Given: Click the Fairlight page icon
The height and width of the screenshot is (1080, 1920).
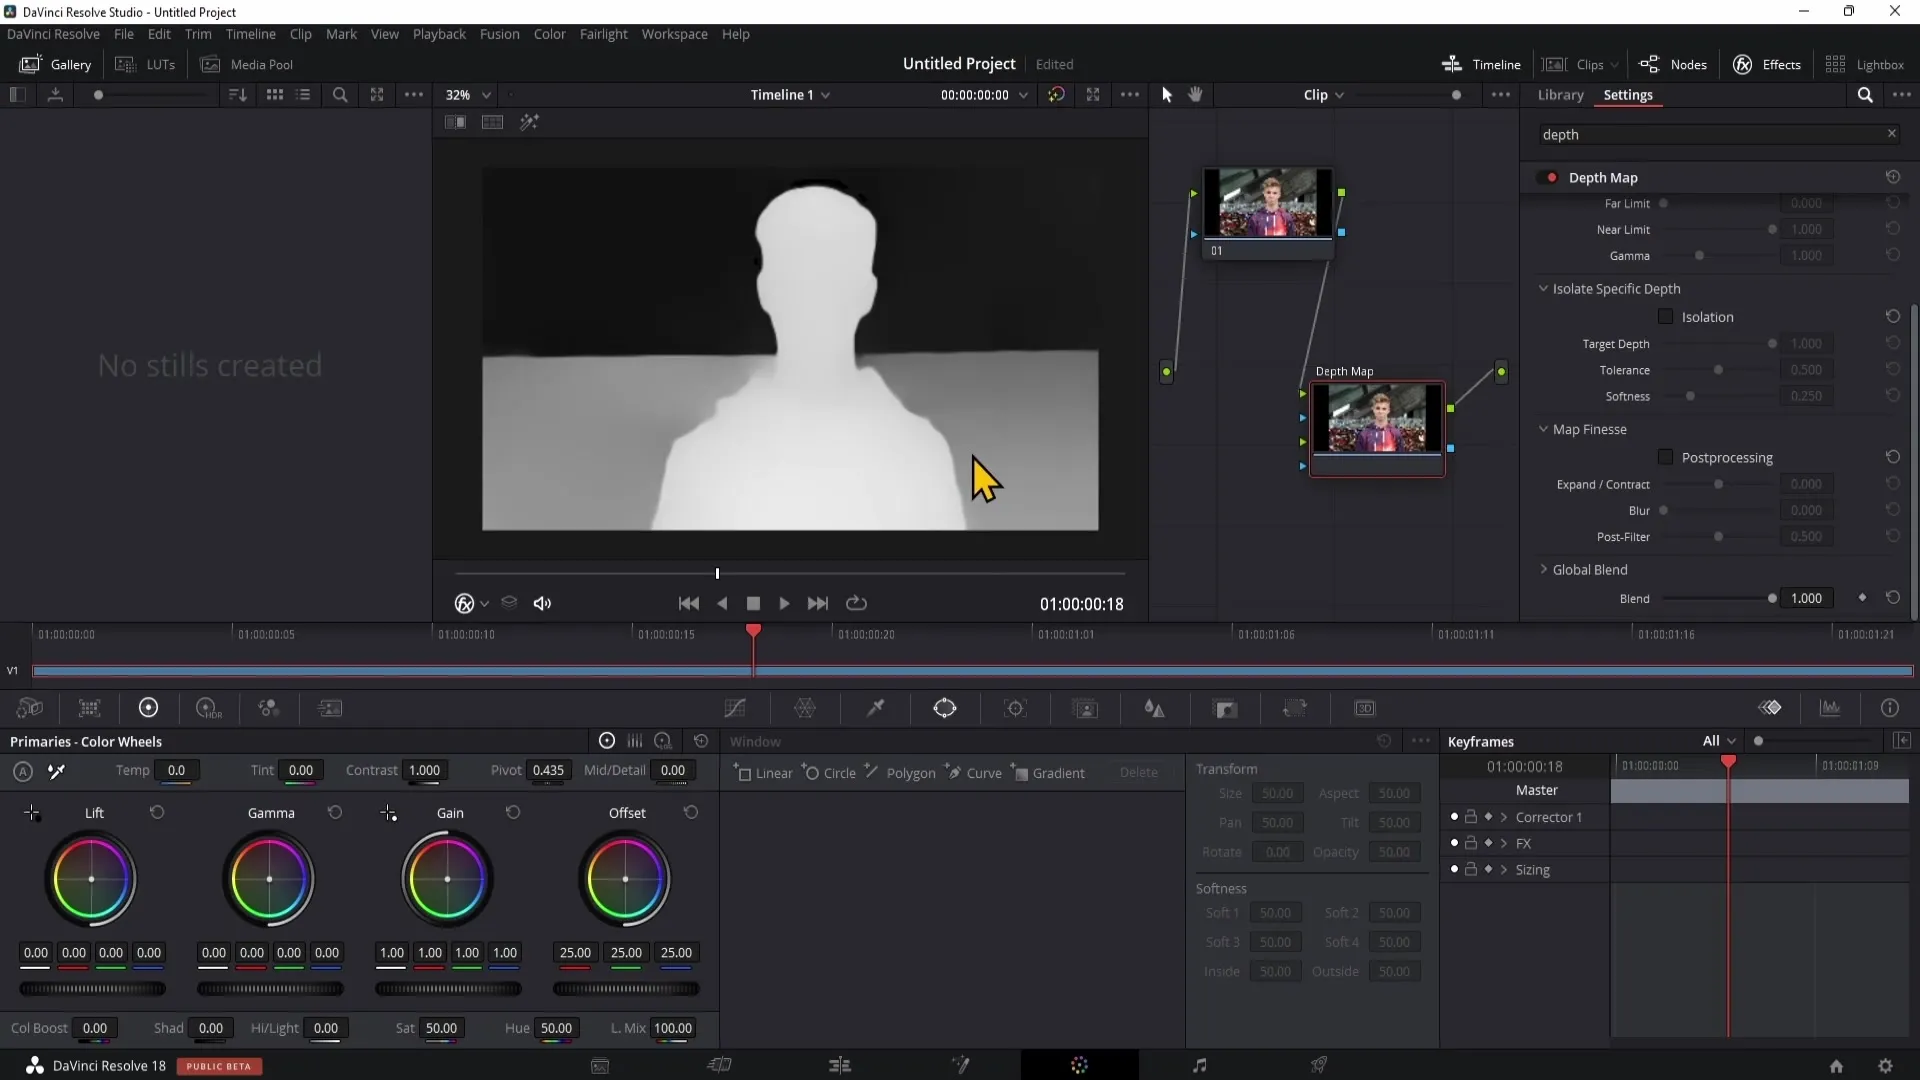Looking at the screenshot, I should pyautogui.click(x=1200, y=1064).
